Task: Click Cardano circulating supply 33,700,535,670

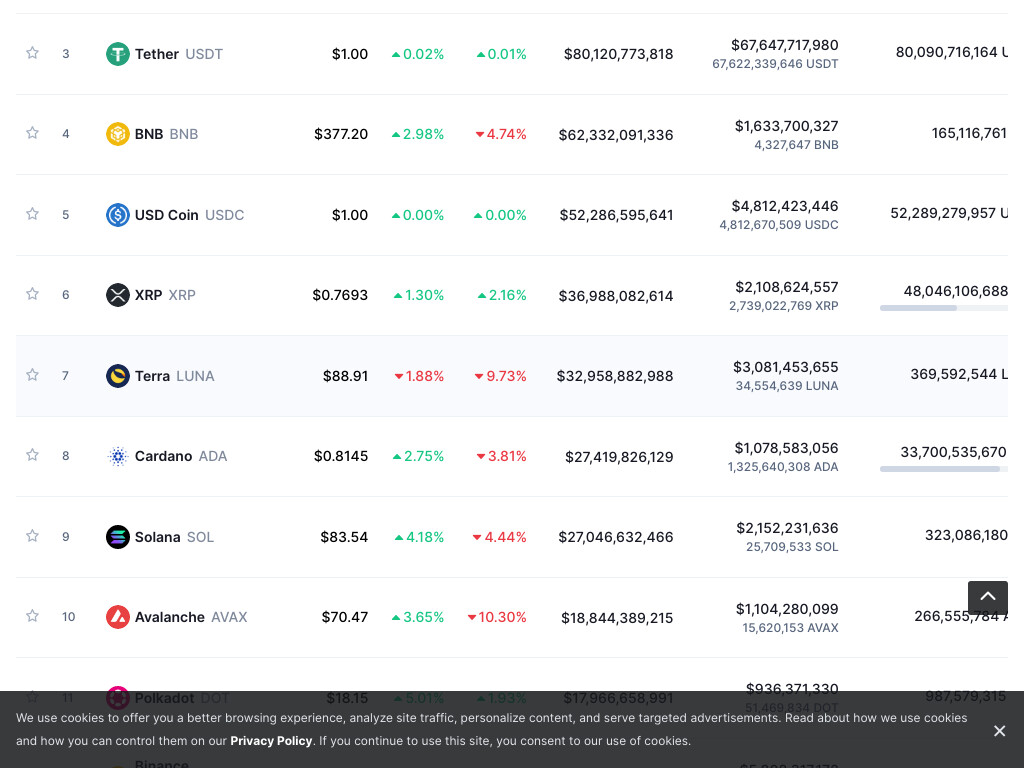Action: click(953, 452)
